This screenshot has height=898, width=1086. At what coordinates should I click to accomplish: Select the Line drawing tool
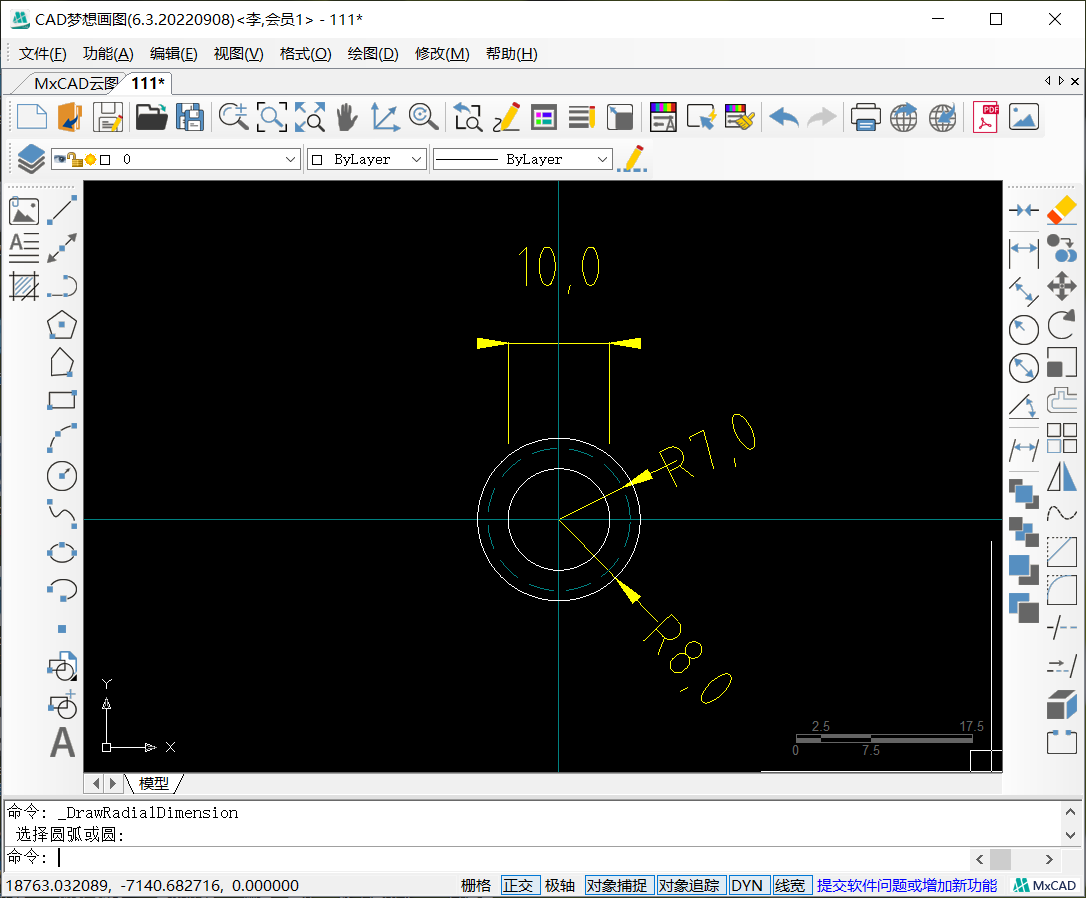click(62, 210)
